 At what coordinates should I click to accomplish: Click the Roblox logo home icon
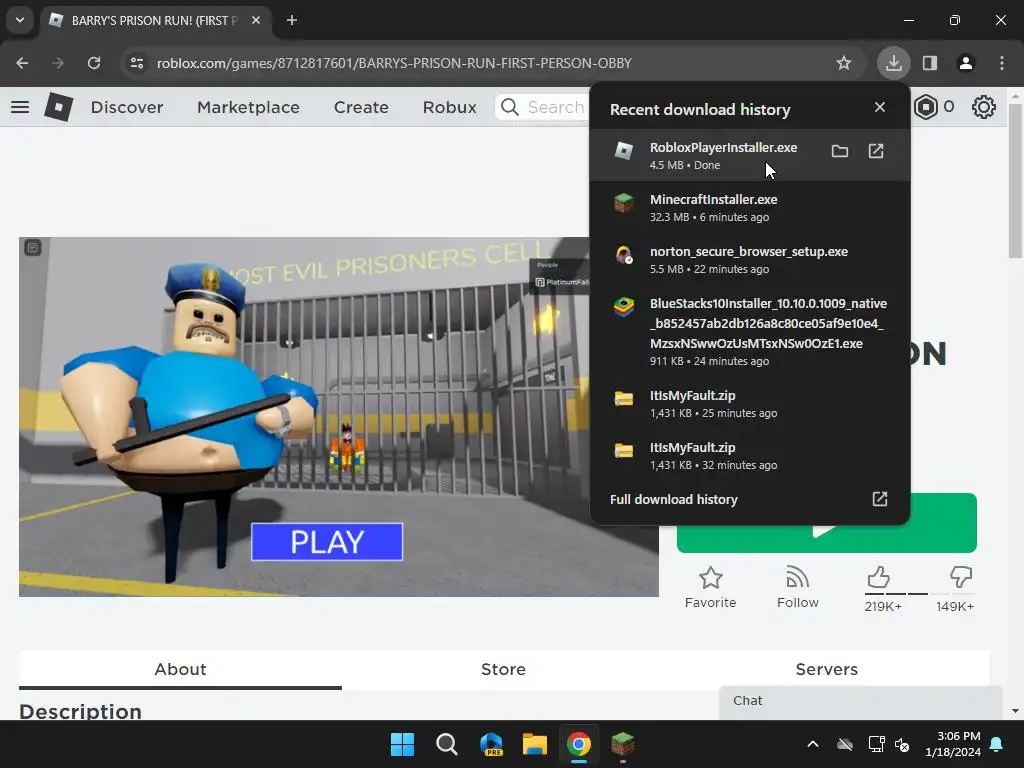[x=59, y=106]
